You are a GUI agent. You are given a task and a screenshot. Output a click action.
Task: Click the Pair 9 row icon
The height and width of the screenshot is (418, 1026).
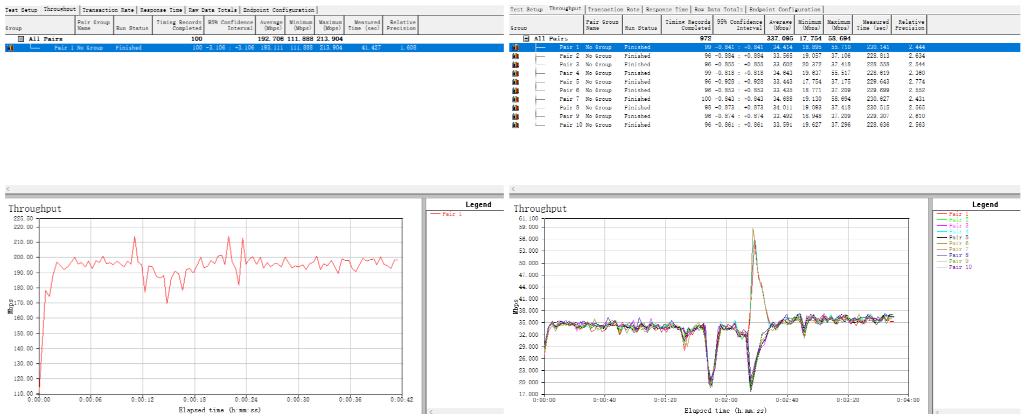(x=516, y=116)
